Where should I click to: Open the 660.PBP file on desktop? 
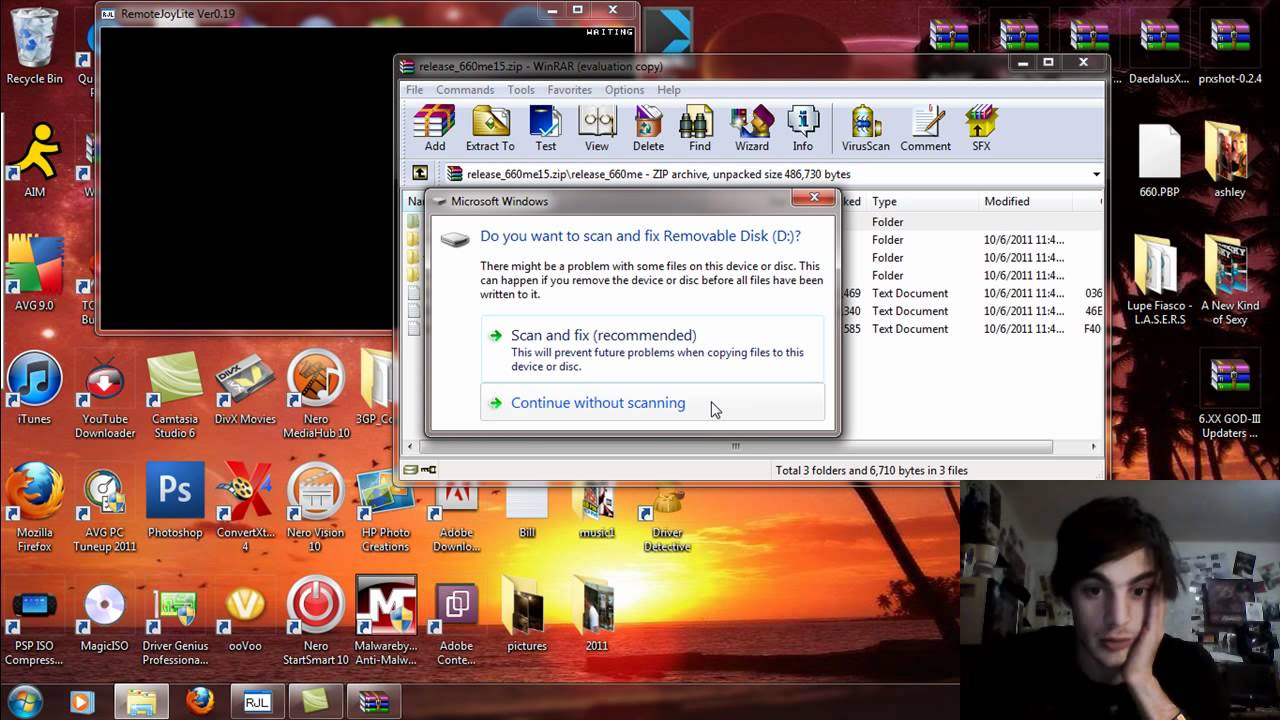click(1160, 160)
